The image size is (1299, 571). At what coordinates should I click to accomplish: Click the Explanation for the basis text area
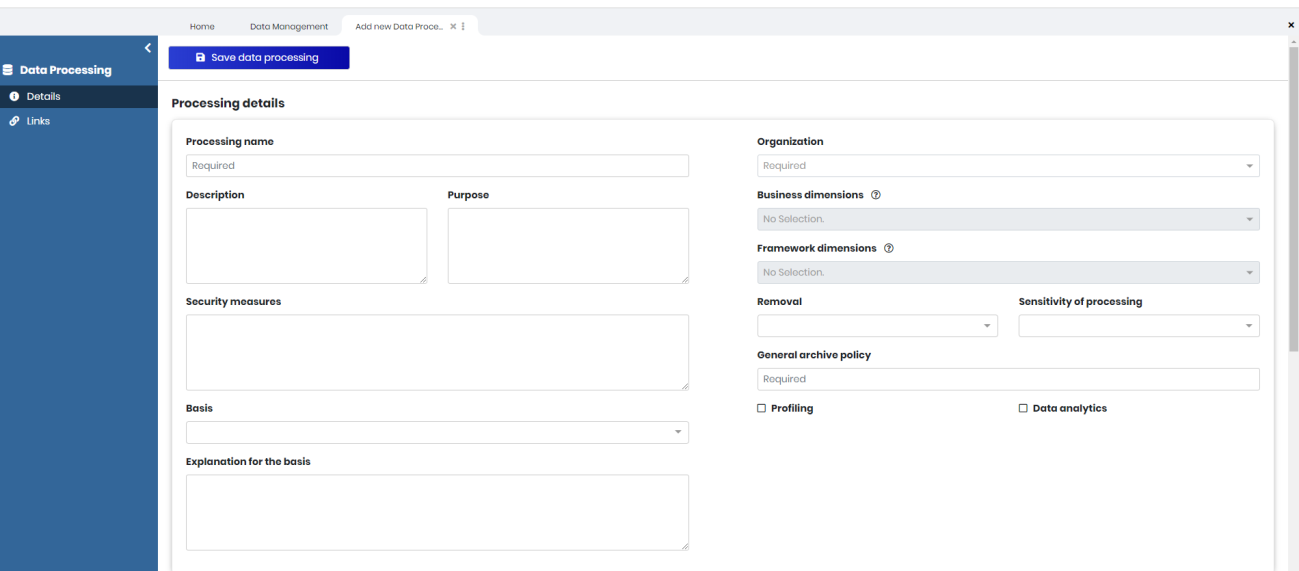pyautogui.click(x=437, y=512)
